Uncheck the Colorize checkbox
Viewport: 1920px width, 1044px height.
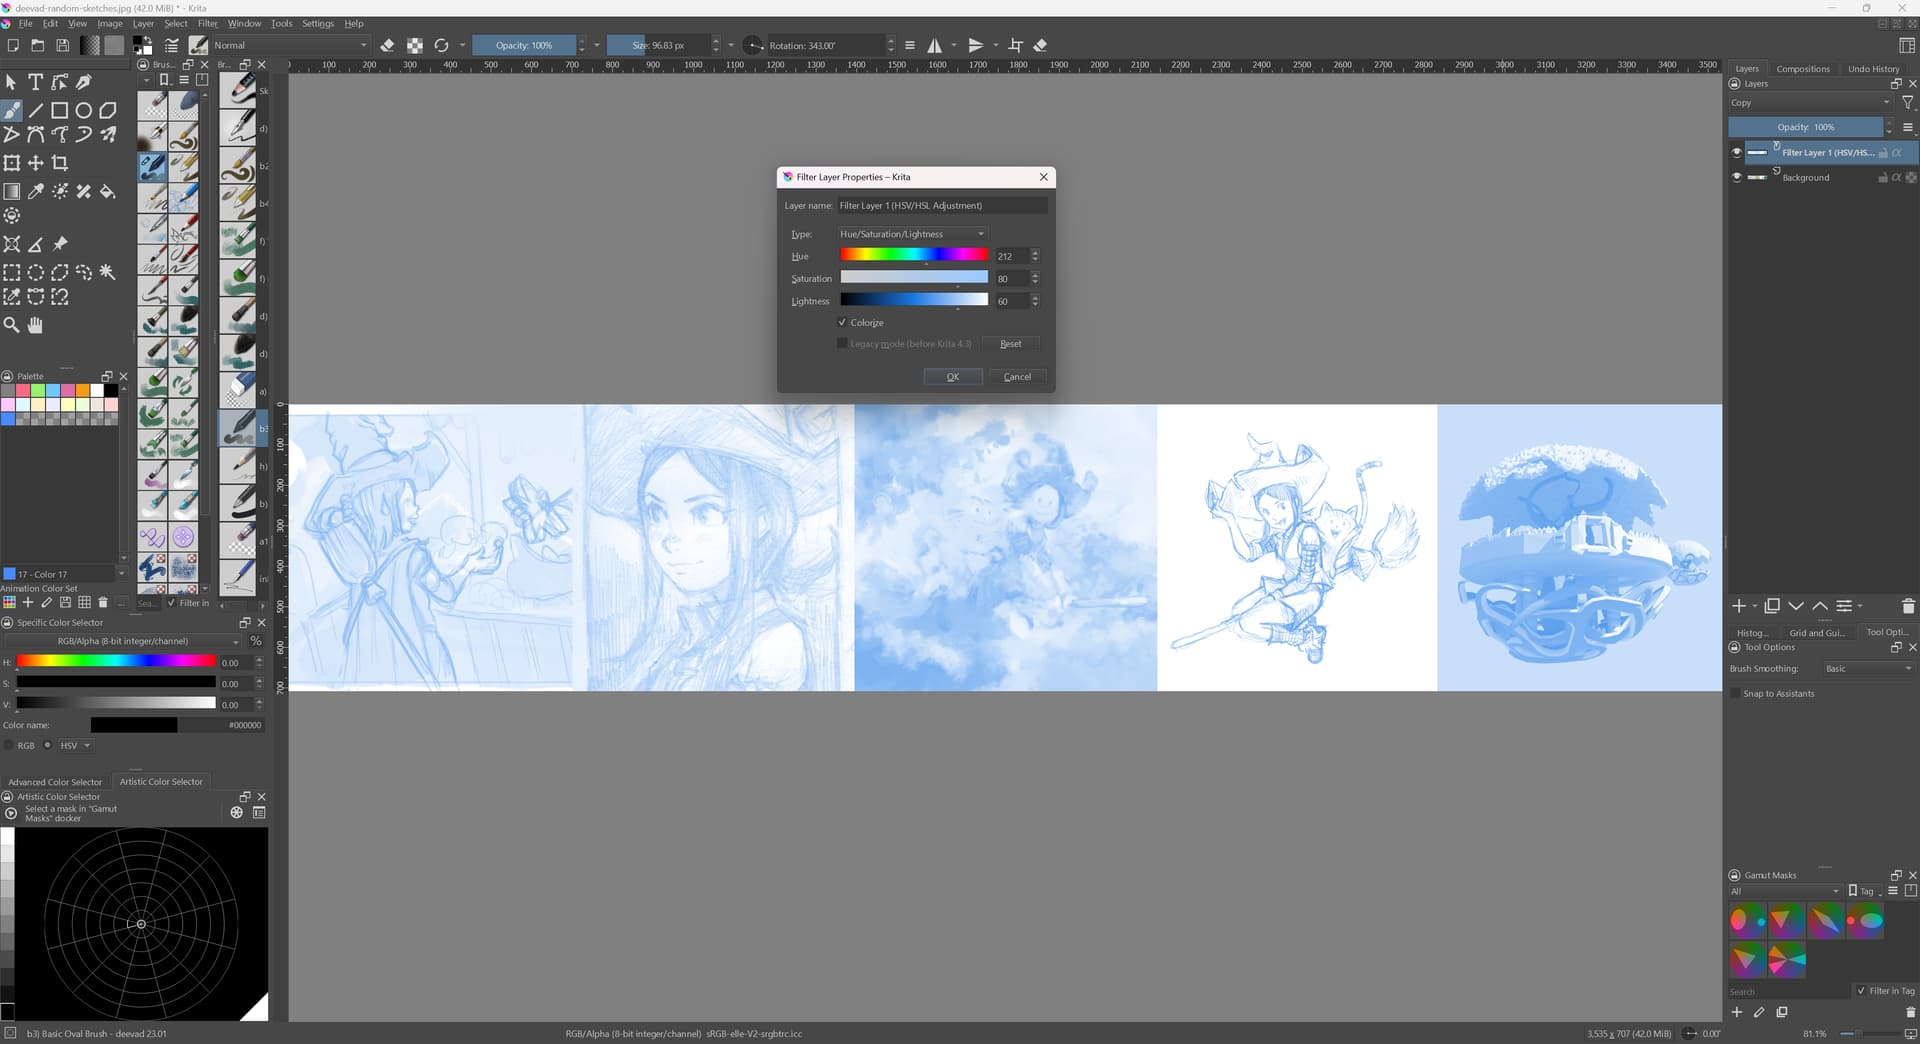pyautogui.click(x=842, y=323)
